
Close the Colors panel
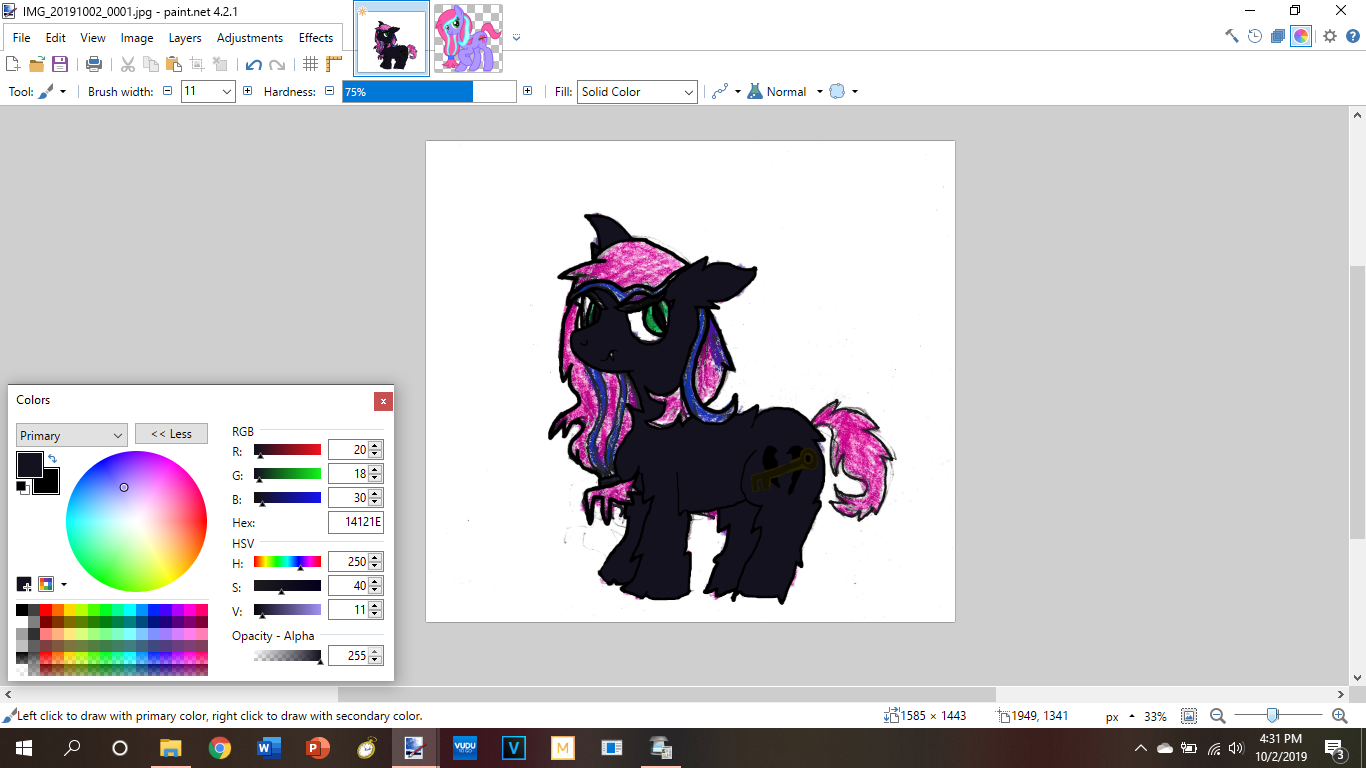point(383,401)
